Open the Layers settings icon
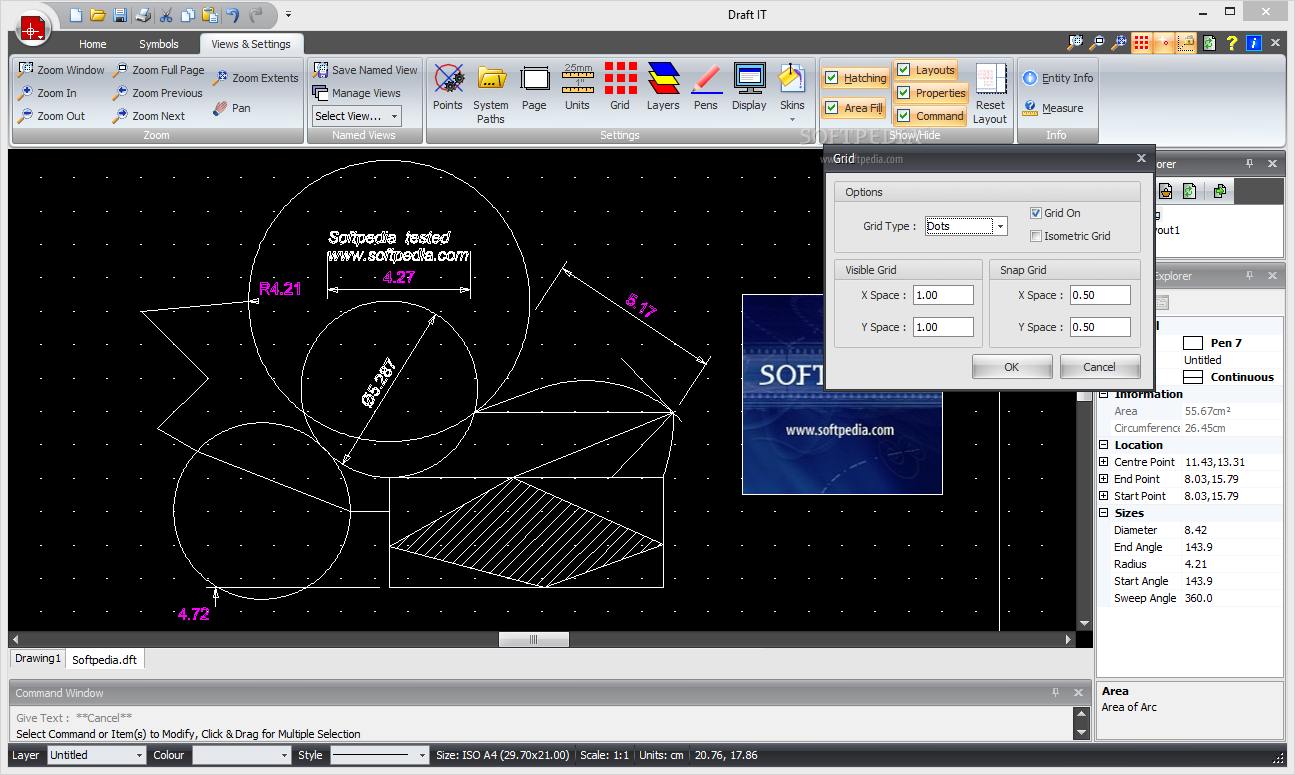Viewport: 1295px width, 775px height. (x=663, y=87)
